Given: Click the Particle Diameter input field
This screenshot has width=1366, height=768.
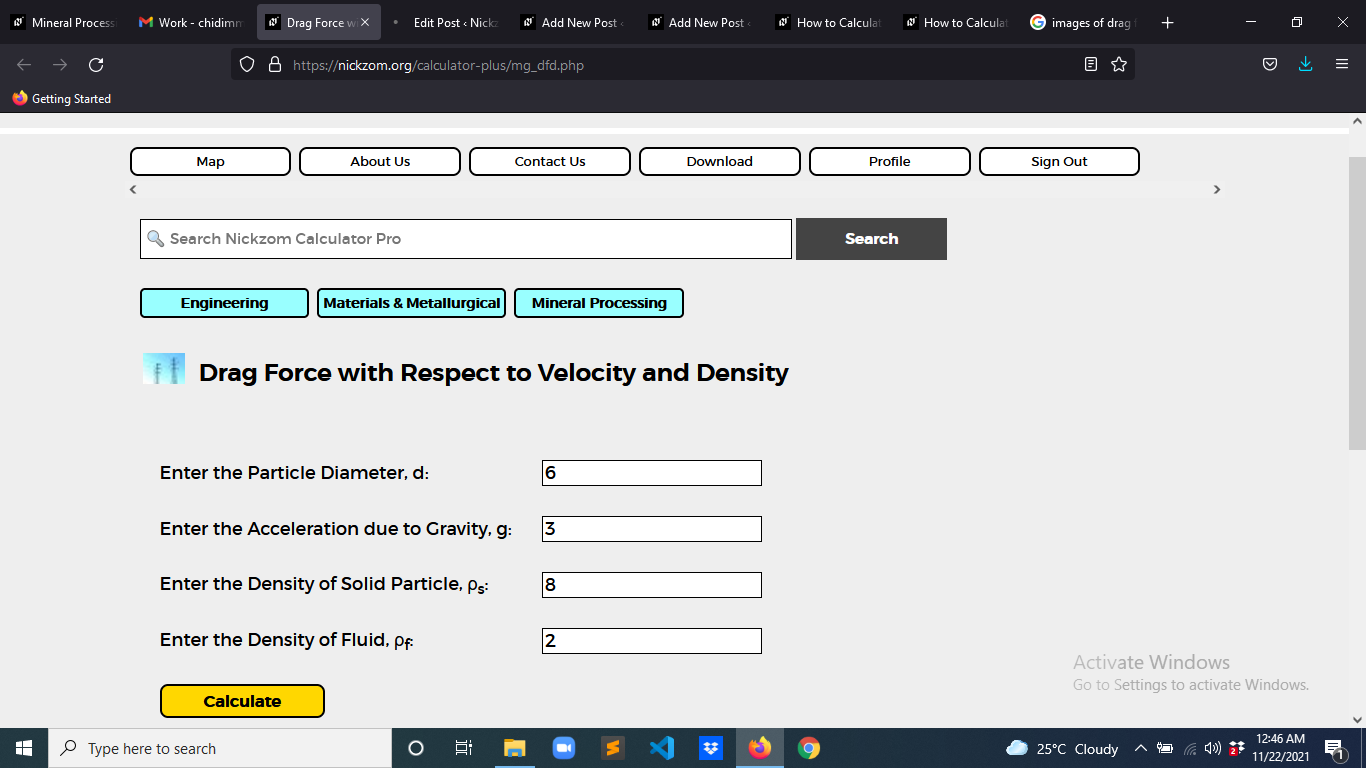Looking at the screenshot, I should tap(652, 473).
